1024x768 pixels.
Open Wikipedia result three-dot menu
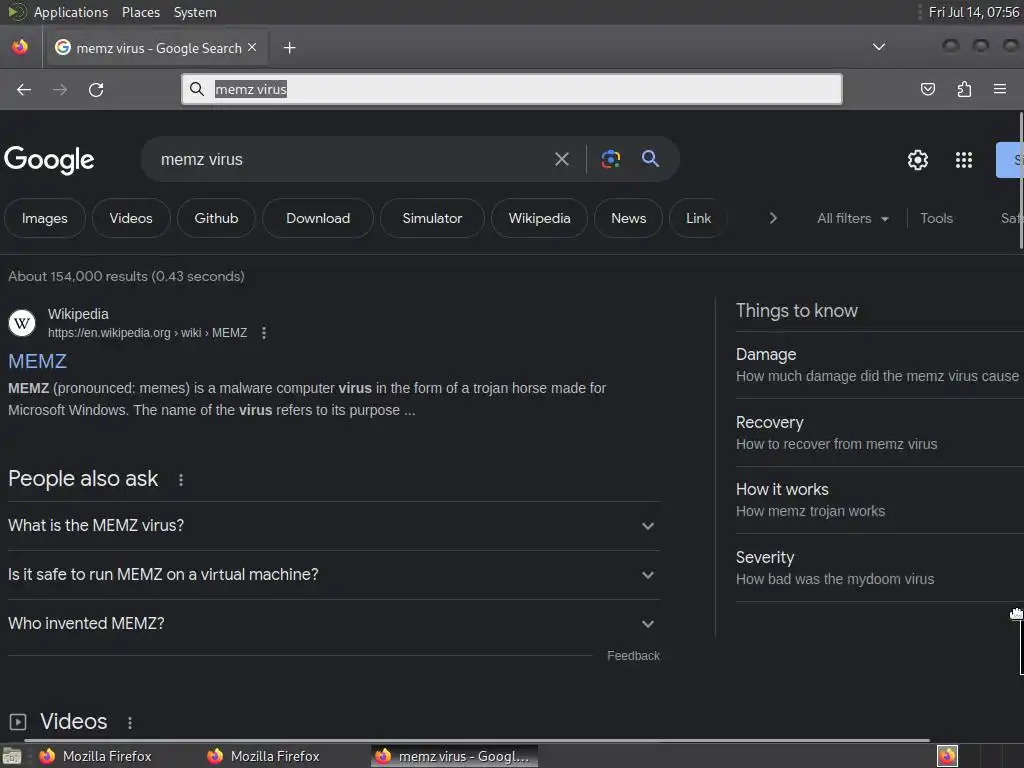[x=264, y=333]
